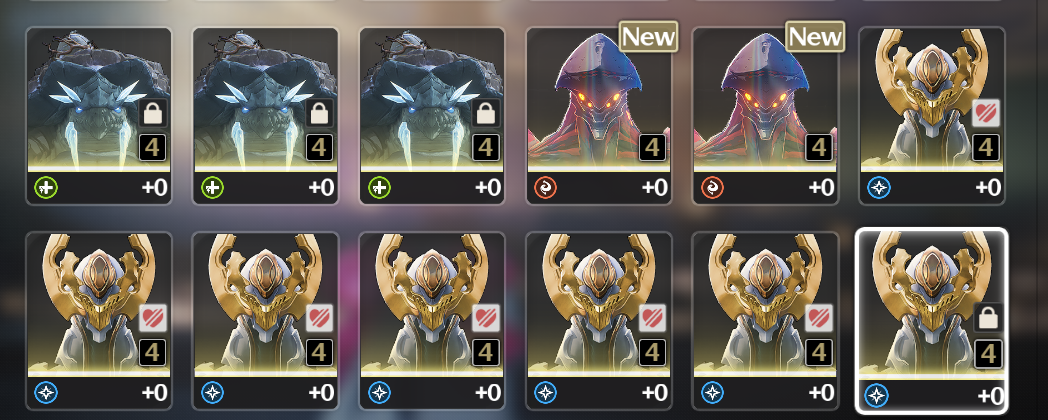Select the first golden echo in the bottom row
This screenshot has width=1048, height=420.
pos(99,320)
